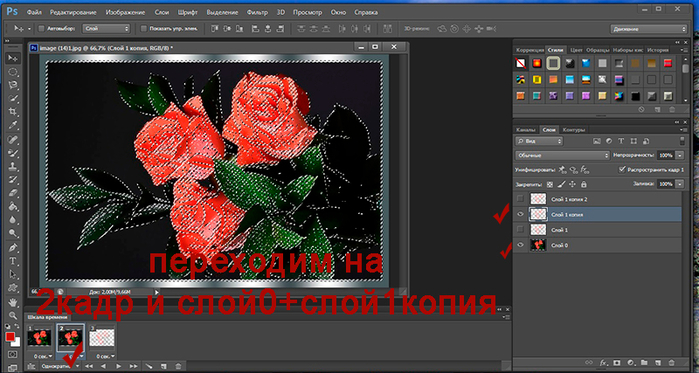Delete the selected timeline frame
Screen dimensions: 699x373
point(178,366)
